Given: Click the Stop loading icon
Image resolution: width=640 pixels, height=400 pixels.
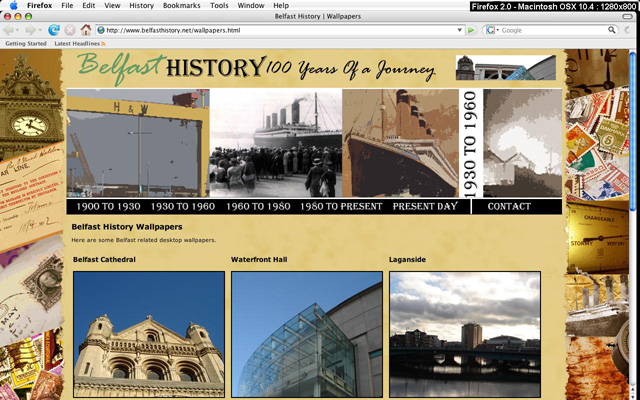Looking at the screenshot, I should pos(70,30).
